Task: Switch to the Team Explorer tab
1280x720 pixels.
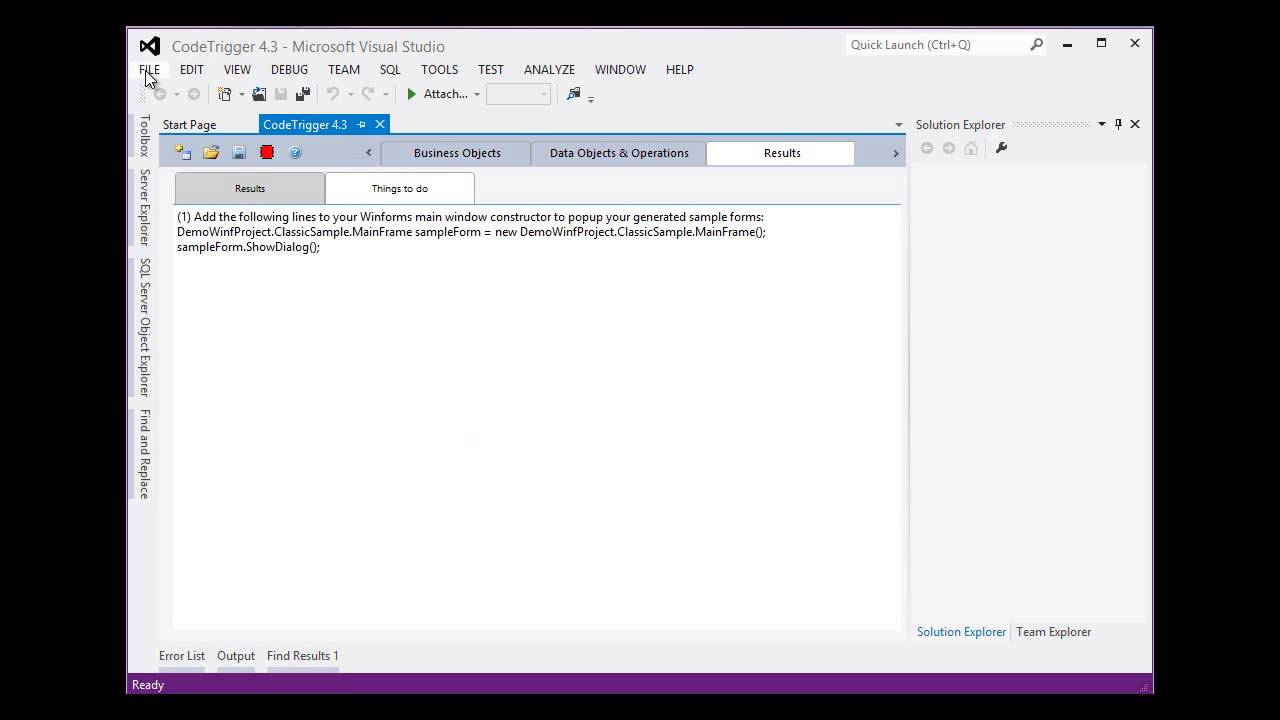Action: point(1053,632)
